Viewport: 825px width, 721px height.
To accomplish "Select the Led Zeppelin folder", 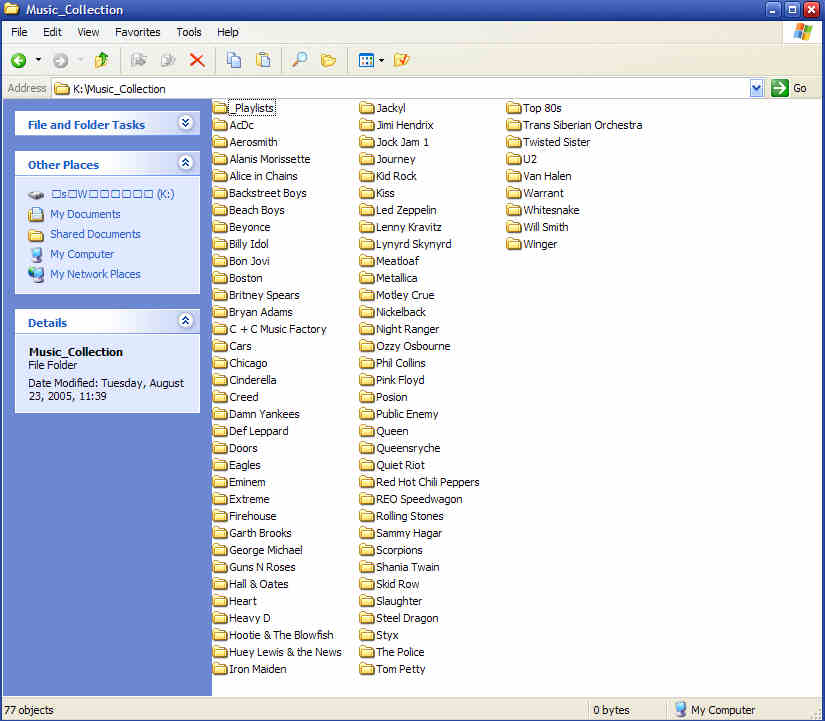I will pyautogui.click(x=405, y=210).
